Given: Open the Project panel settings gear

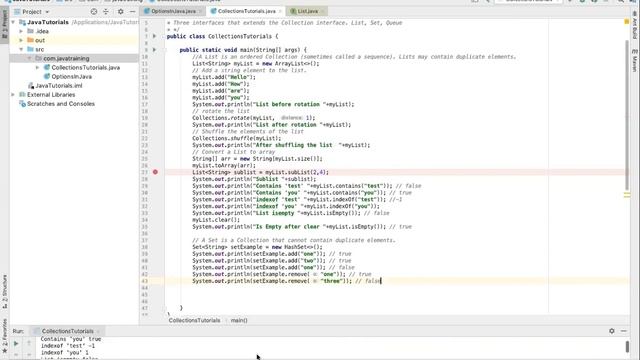Looking at the screenshot, I should pos(120,12).
